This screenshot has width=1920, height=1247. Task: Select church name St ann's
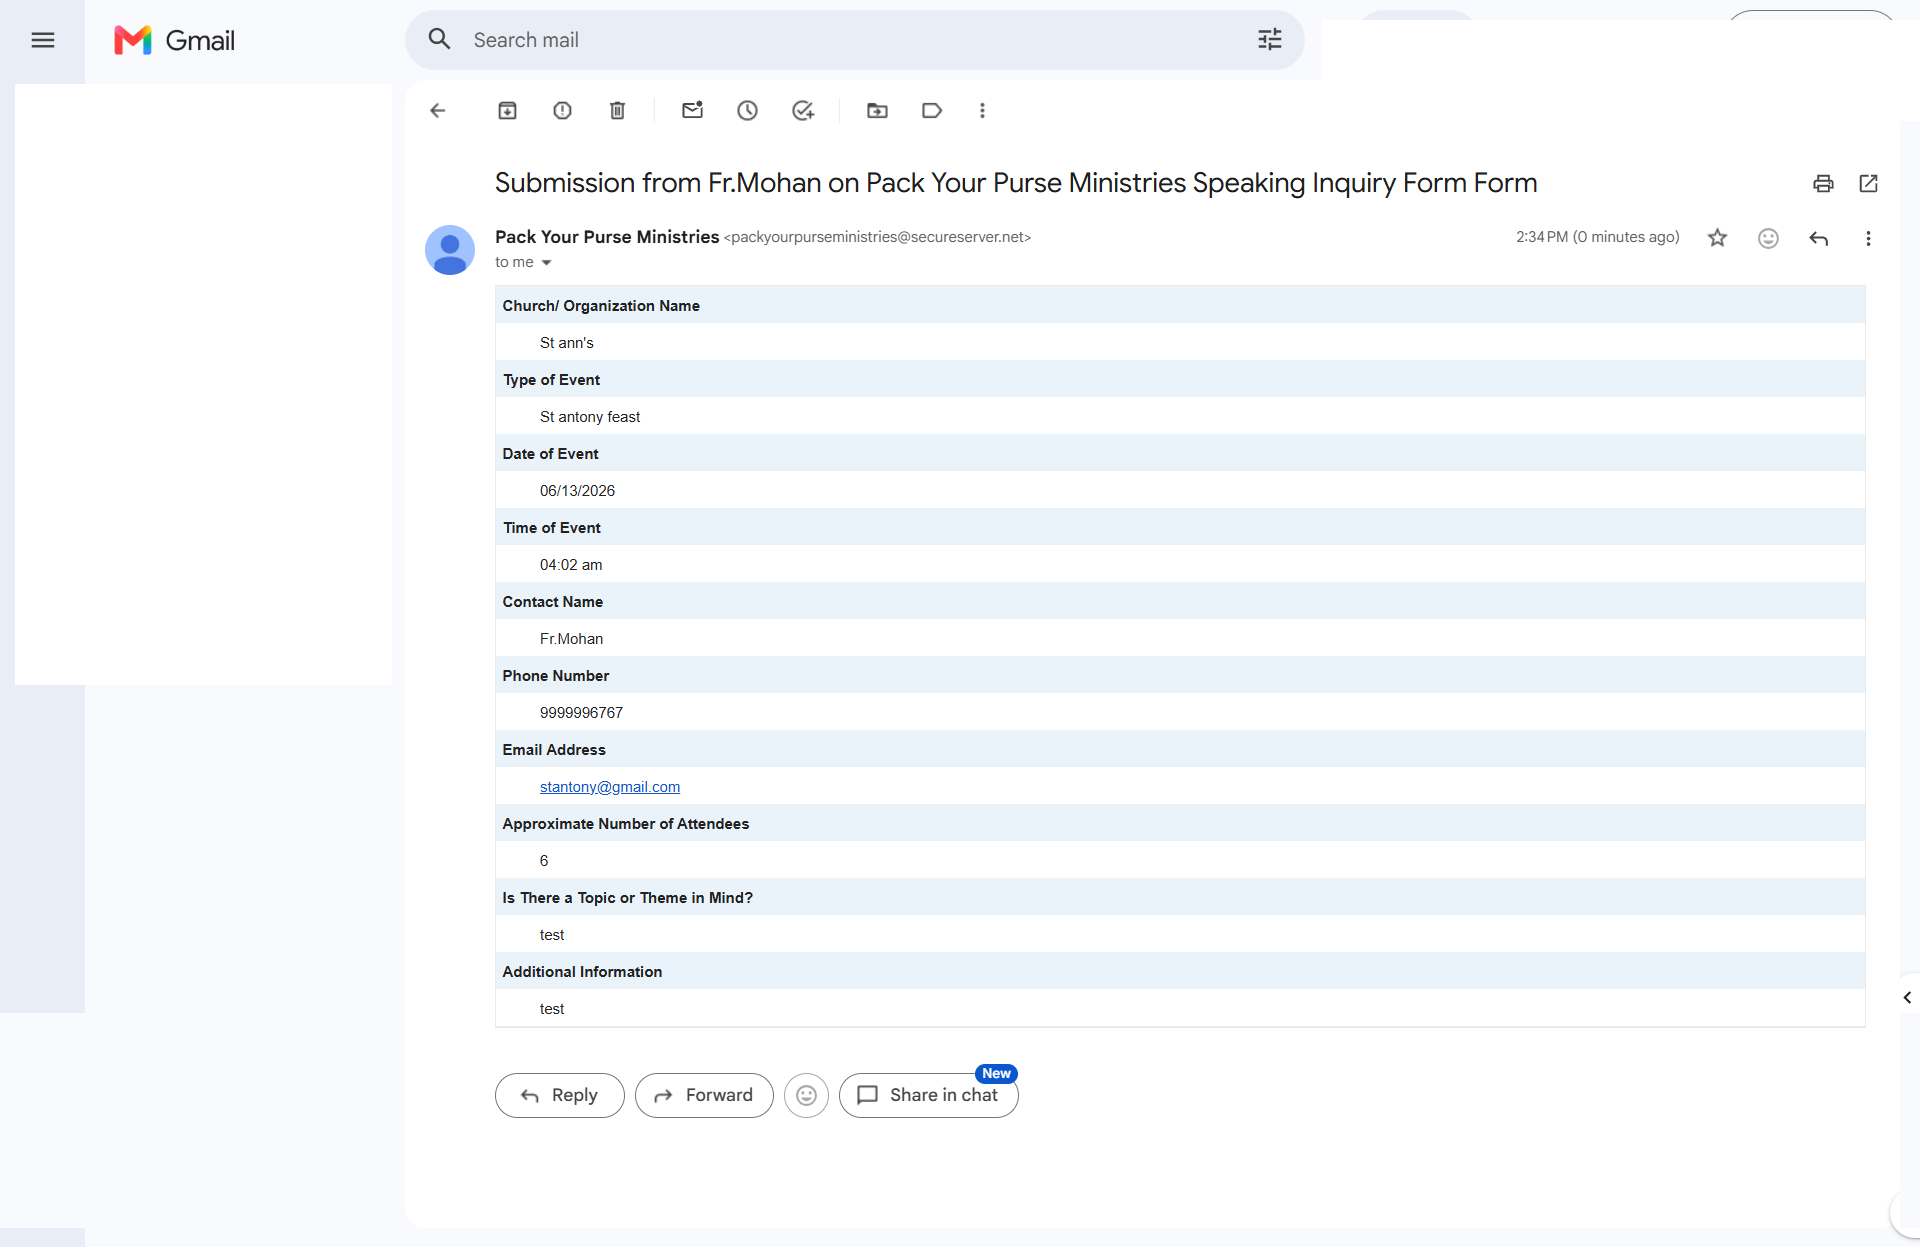pos(567,343)
